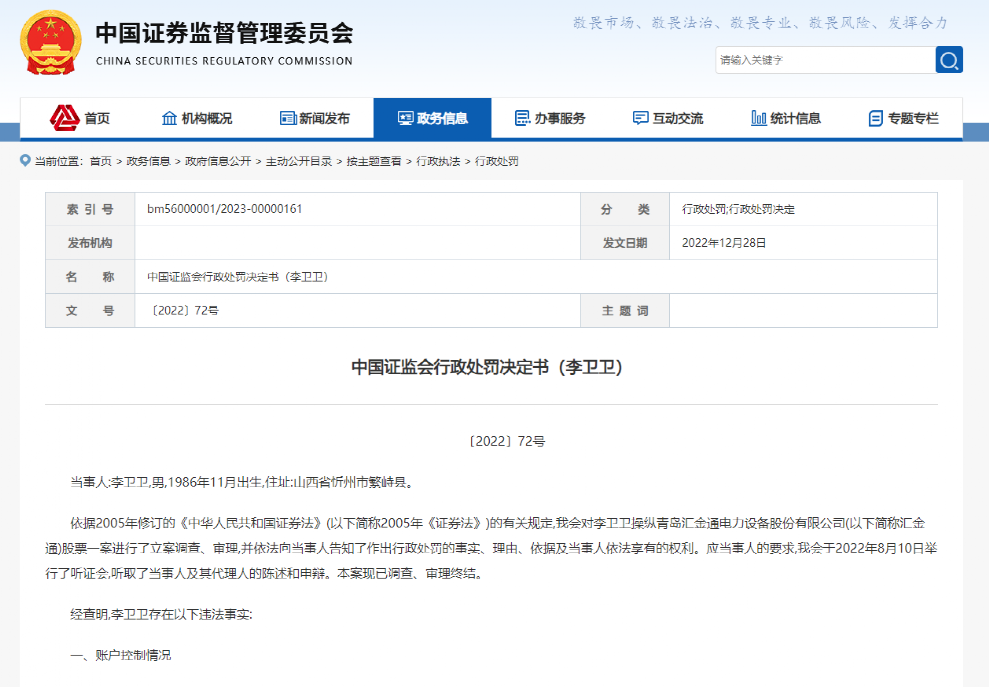Click the search magnifier icon
The width and height of the screenshot is (989, 687).
click(x=948, y=60)
